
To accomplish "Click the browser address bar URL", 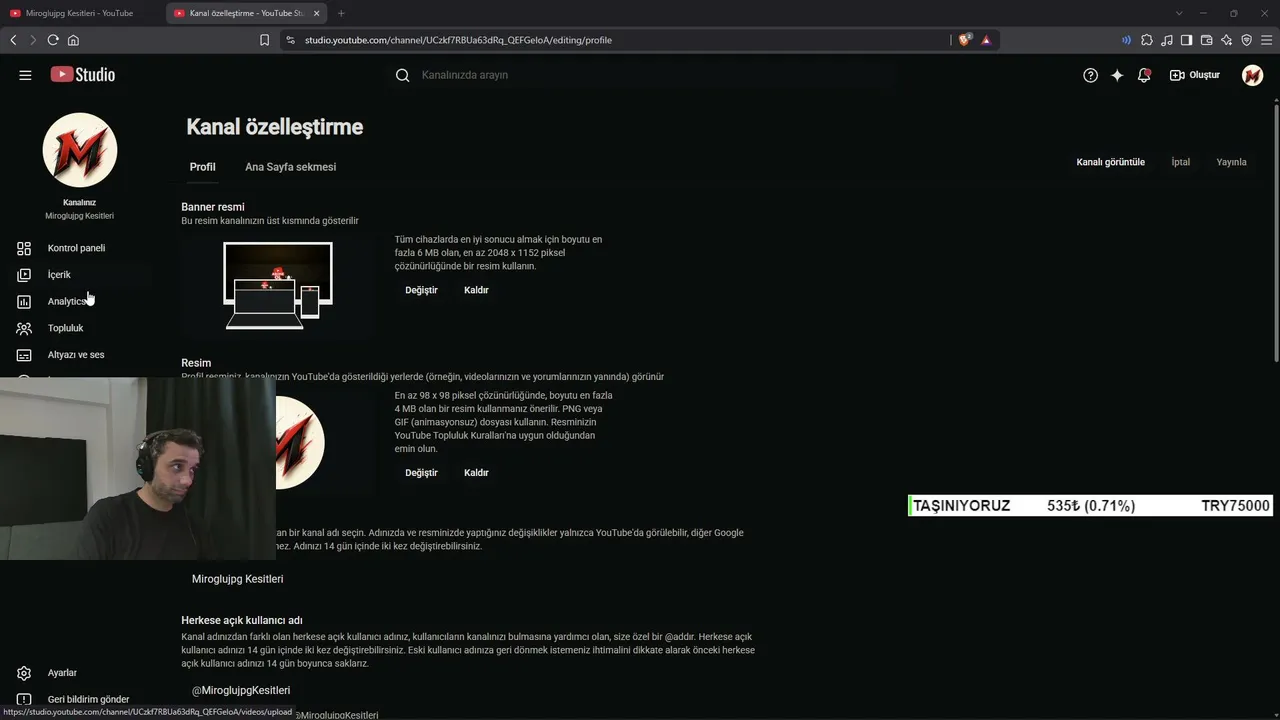I will [459, 40].
